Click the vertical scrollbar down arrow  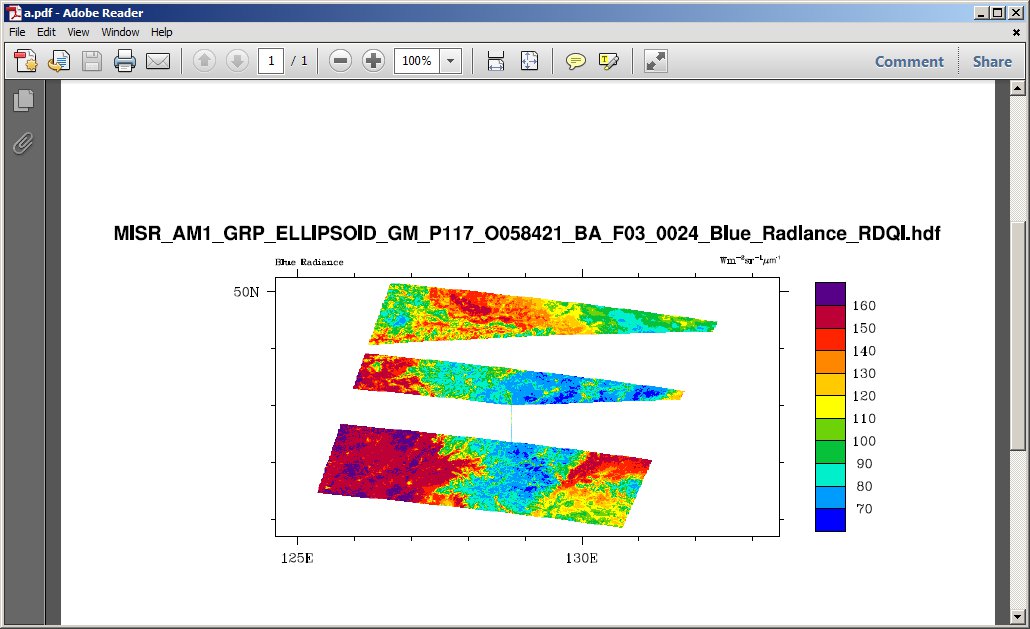(1017, 616)
